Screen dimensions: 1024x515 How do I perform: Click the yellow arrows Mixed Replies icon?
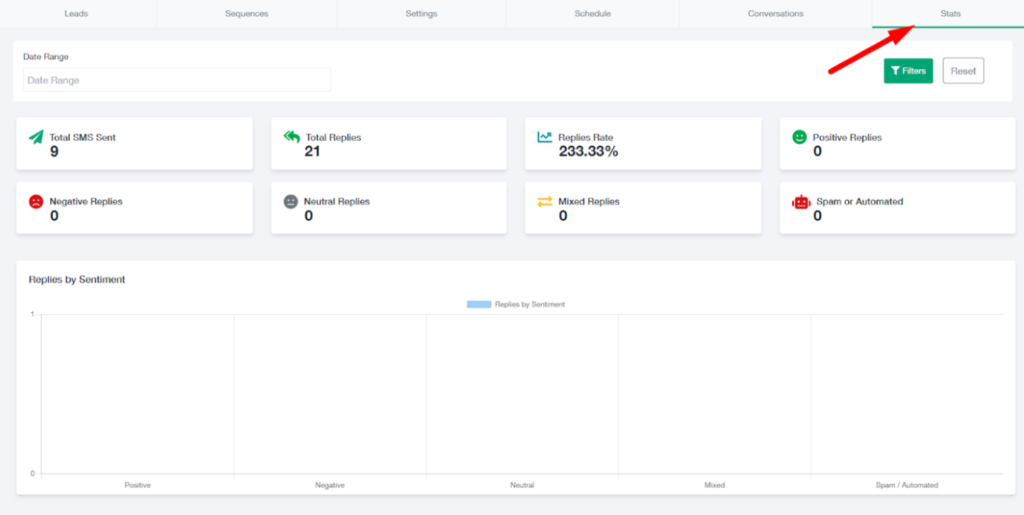pos(545,201)
